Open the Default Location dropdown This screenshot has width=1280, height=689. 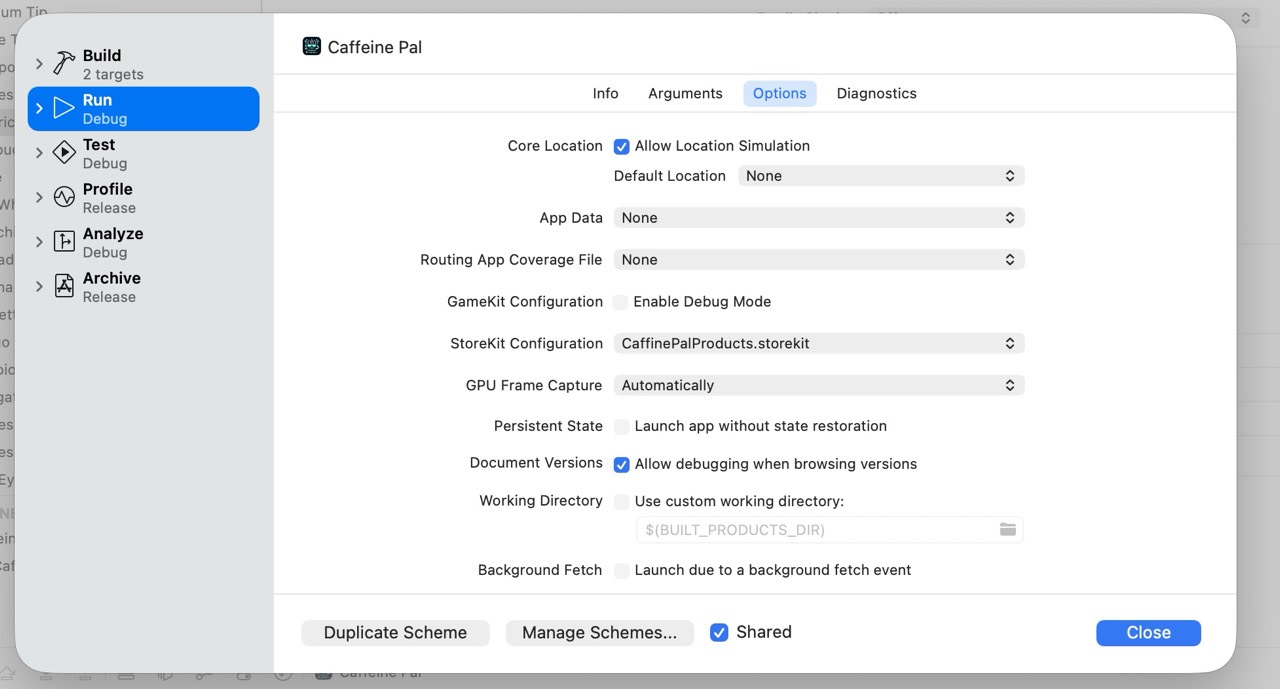[x=881, y=176]
